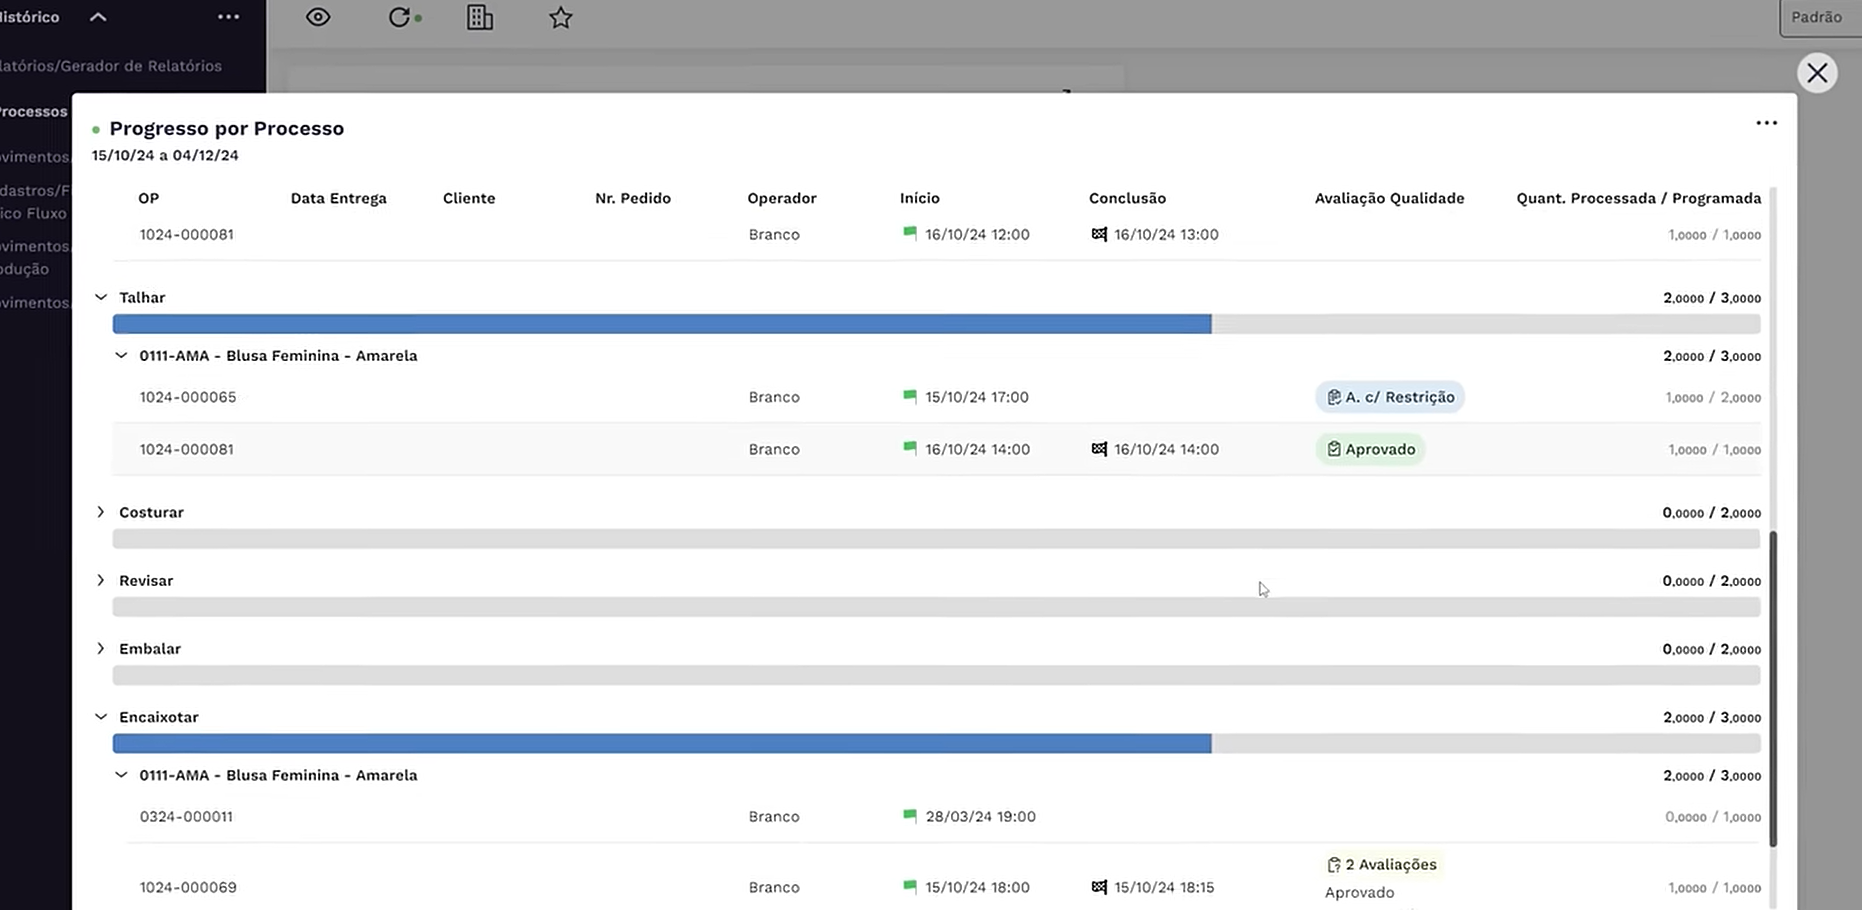Close the dialog with the X button
Viewport: 1862px width, 910px height.
click(1817, 73)
